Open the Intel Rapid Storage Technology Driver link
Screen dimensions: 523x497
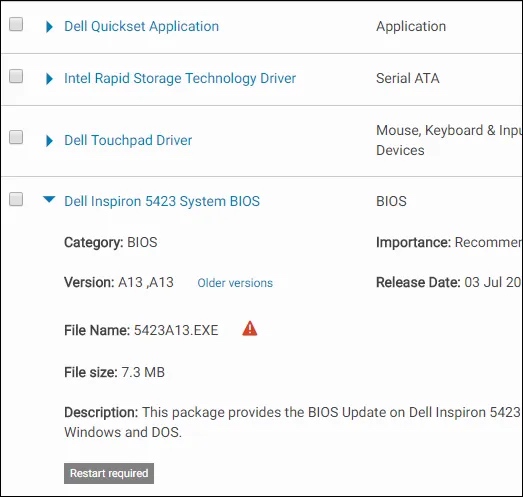point(180,78)
